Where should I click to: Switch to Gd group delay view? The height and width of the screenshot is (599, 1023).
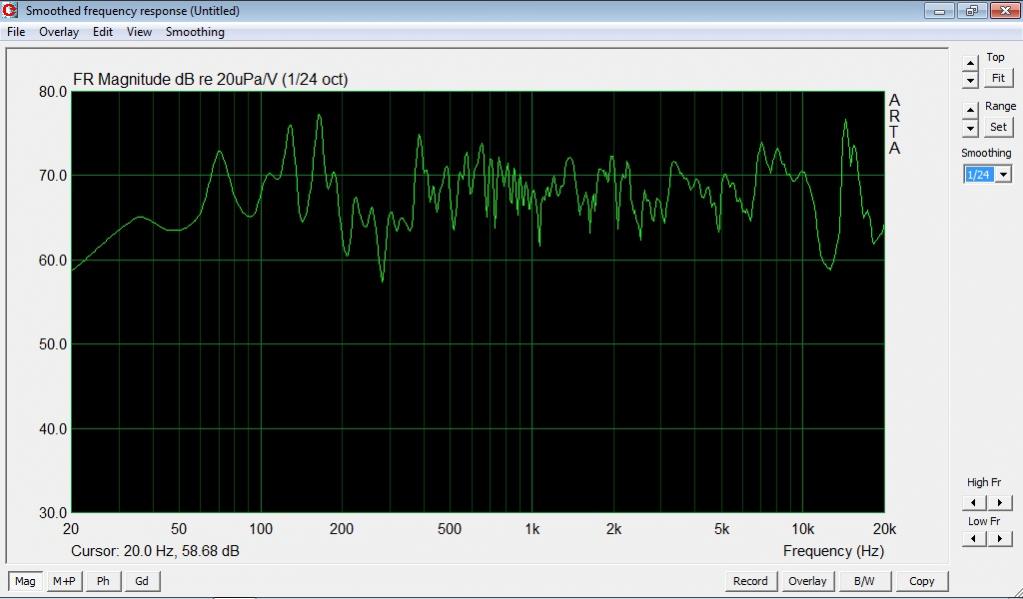coord(142,581)
